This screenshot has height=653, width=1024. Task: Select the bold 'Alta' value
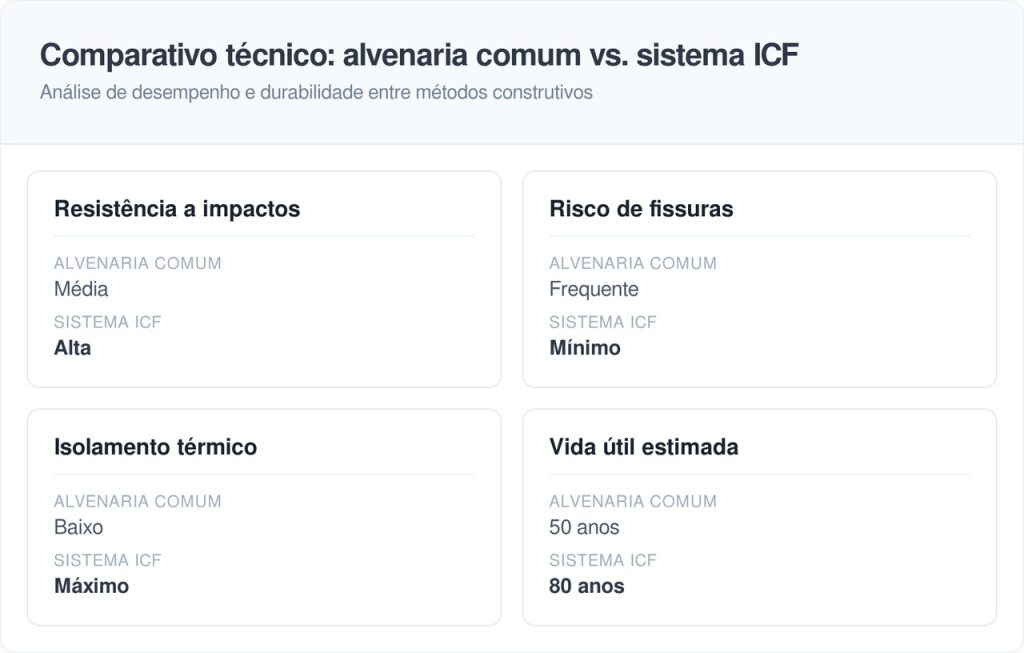72,348
